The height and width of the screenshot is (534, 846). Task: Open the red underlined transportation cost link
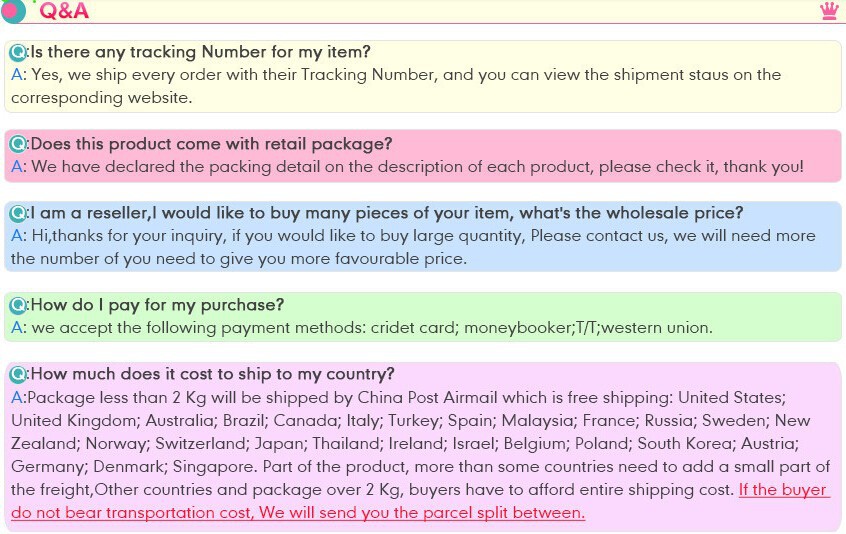point(420,512)
